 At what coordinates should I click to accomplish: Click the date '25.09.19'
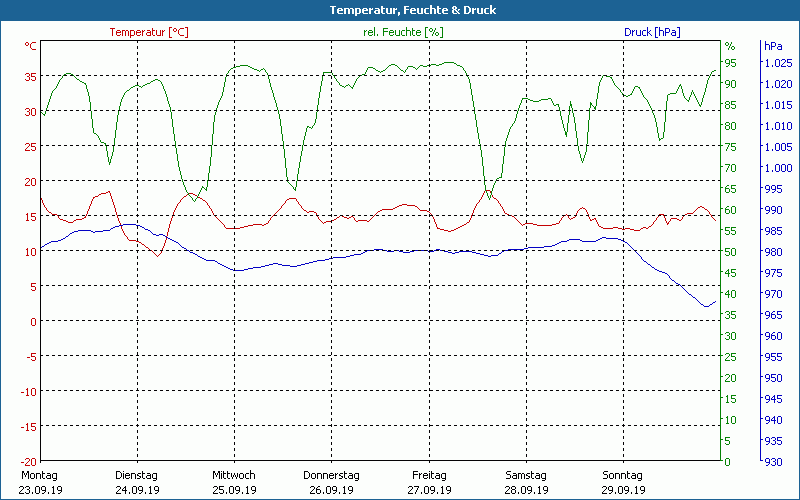(234, 490)
